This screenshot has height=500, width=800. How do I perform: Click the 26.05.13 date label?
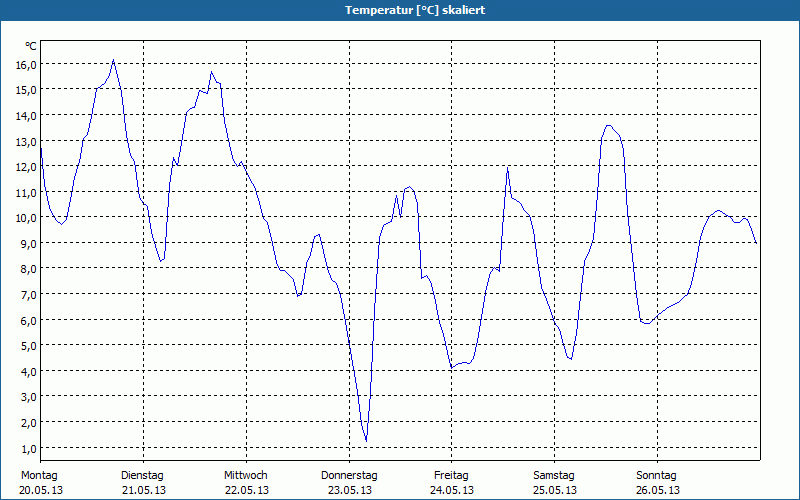(658, 491)
